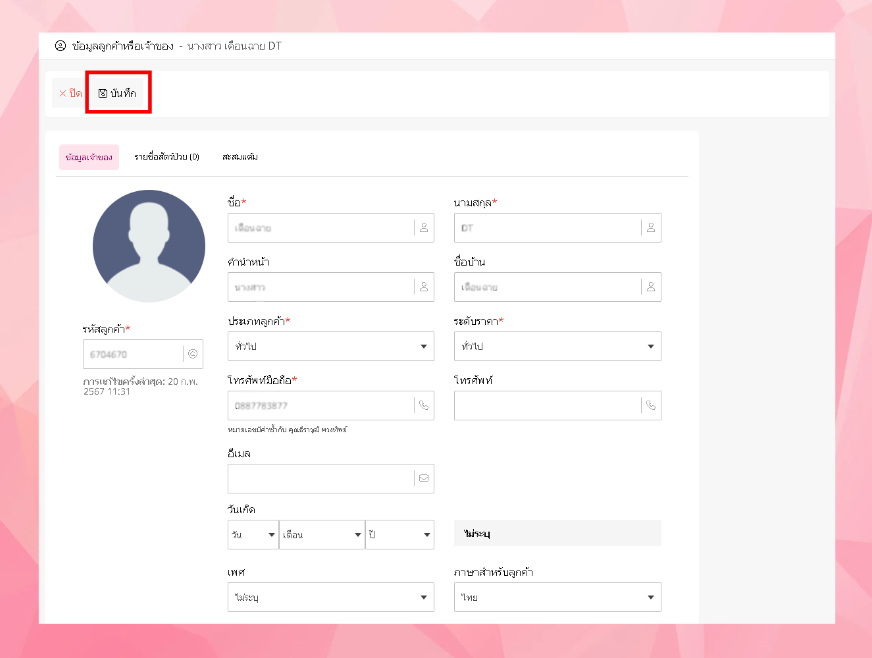Click the ไม่ระบุ age display box
The image size is (872, 658).
coord(558,533)
